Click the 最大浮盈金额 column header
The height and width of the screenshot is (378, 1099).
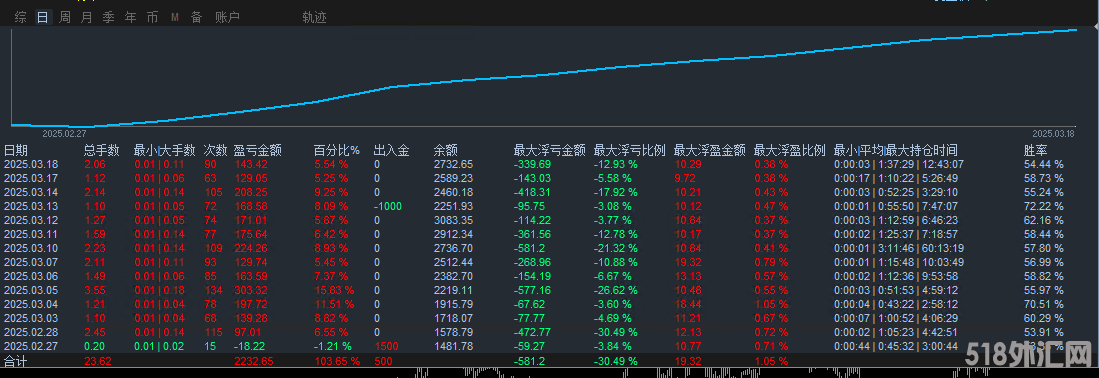tap(709, 150)
